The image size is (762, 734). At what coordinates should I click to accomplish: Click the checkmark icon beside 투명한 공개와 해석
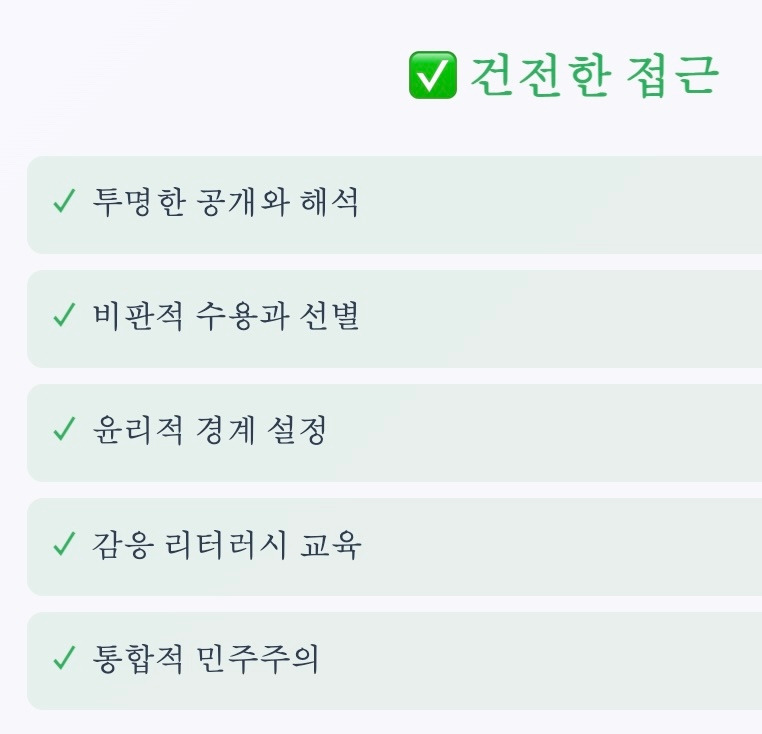coord(64,201)
